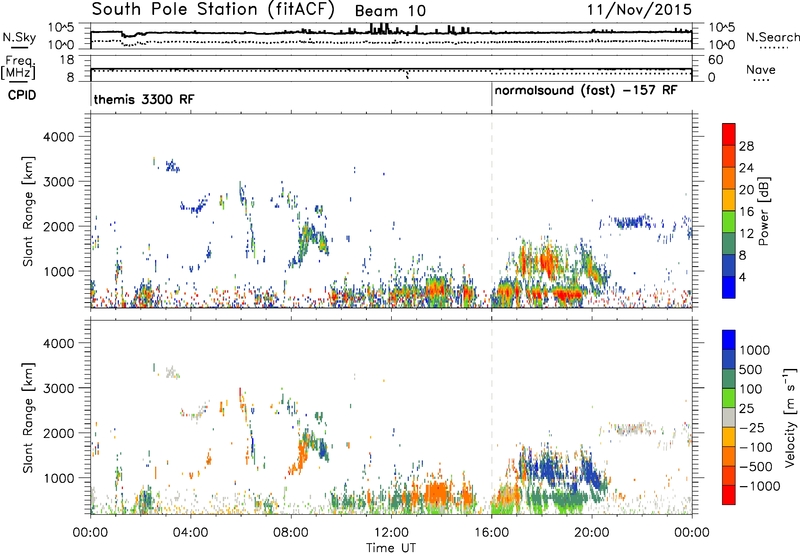The height and width of the screenshot is (554, 800).
Task: Click the '04:00' time axis tick
Action: 190,533
